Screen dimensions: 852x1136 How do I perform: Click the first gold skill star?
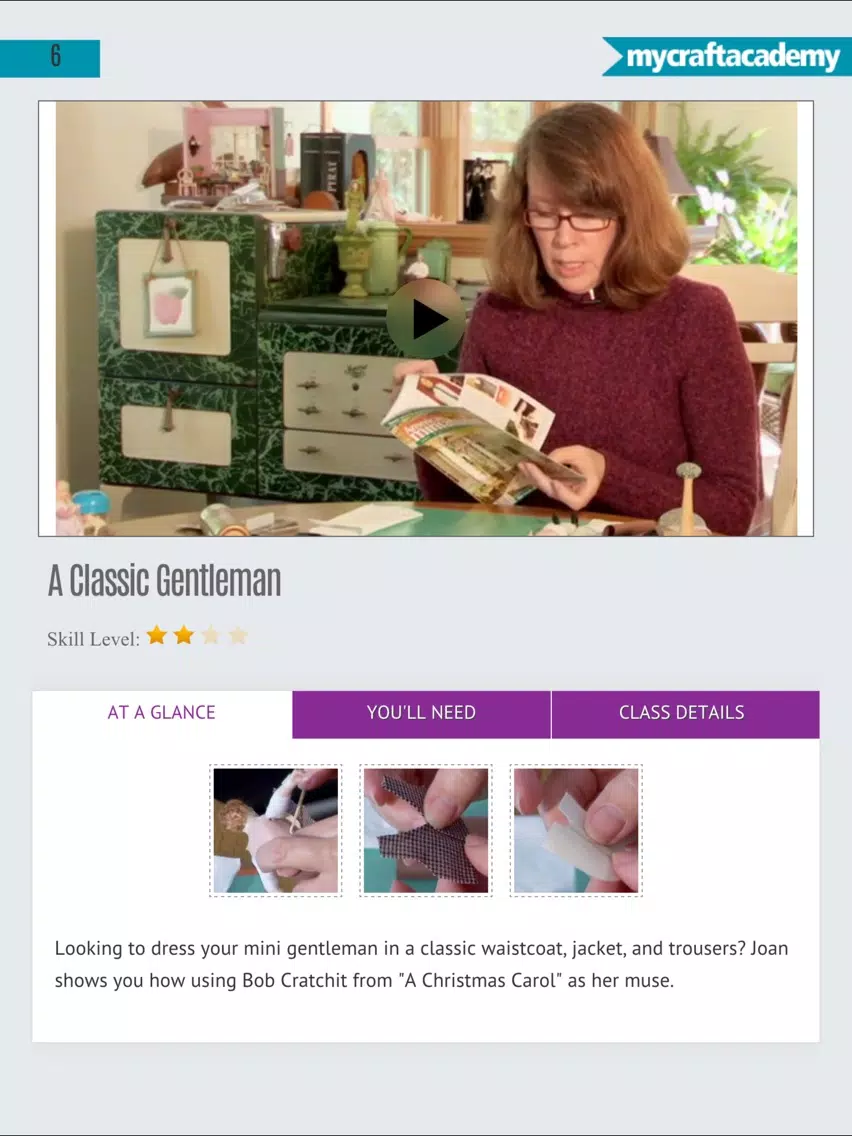click(x=156, y=635)
